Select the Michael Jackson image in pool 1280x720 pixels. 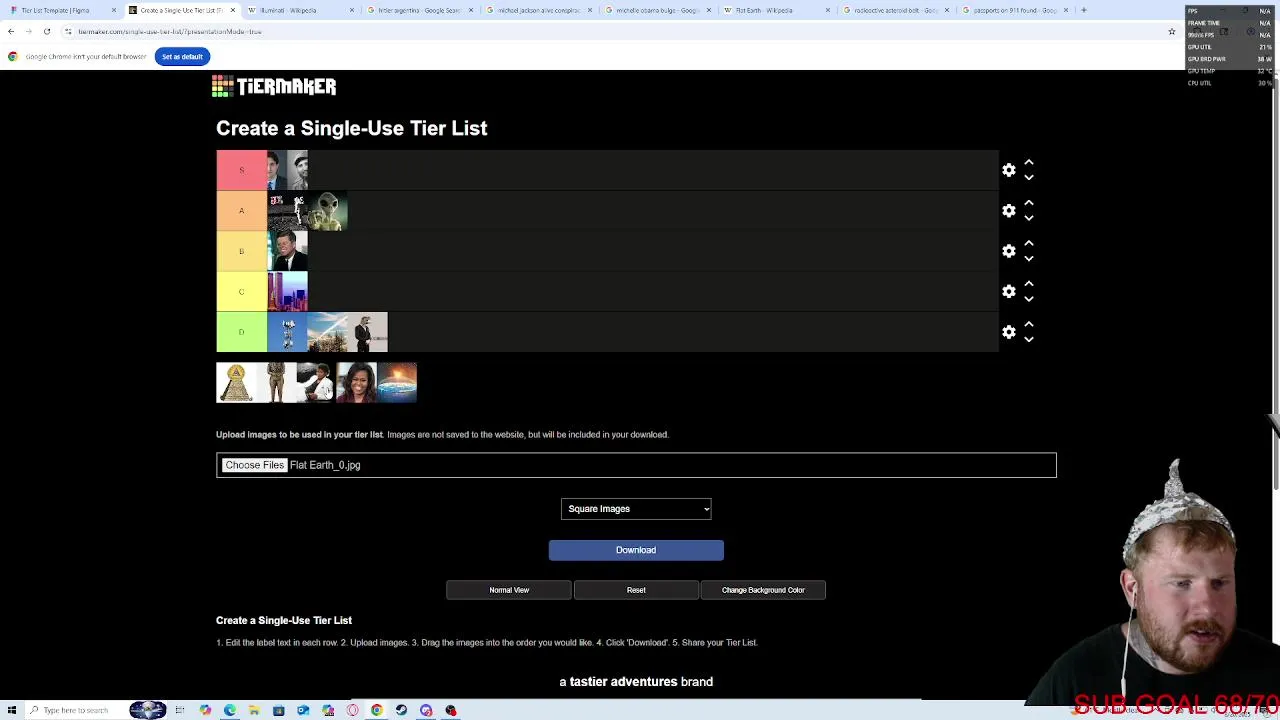(316, 383)
